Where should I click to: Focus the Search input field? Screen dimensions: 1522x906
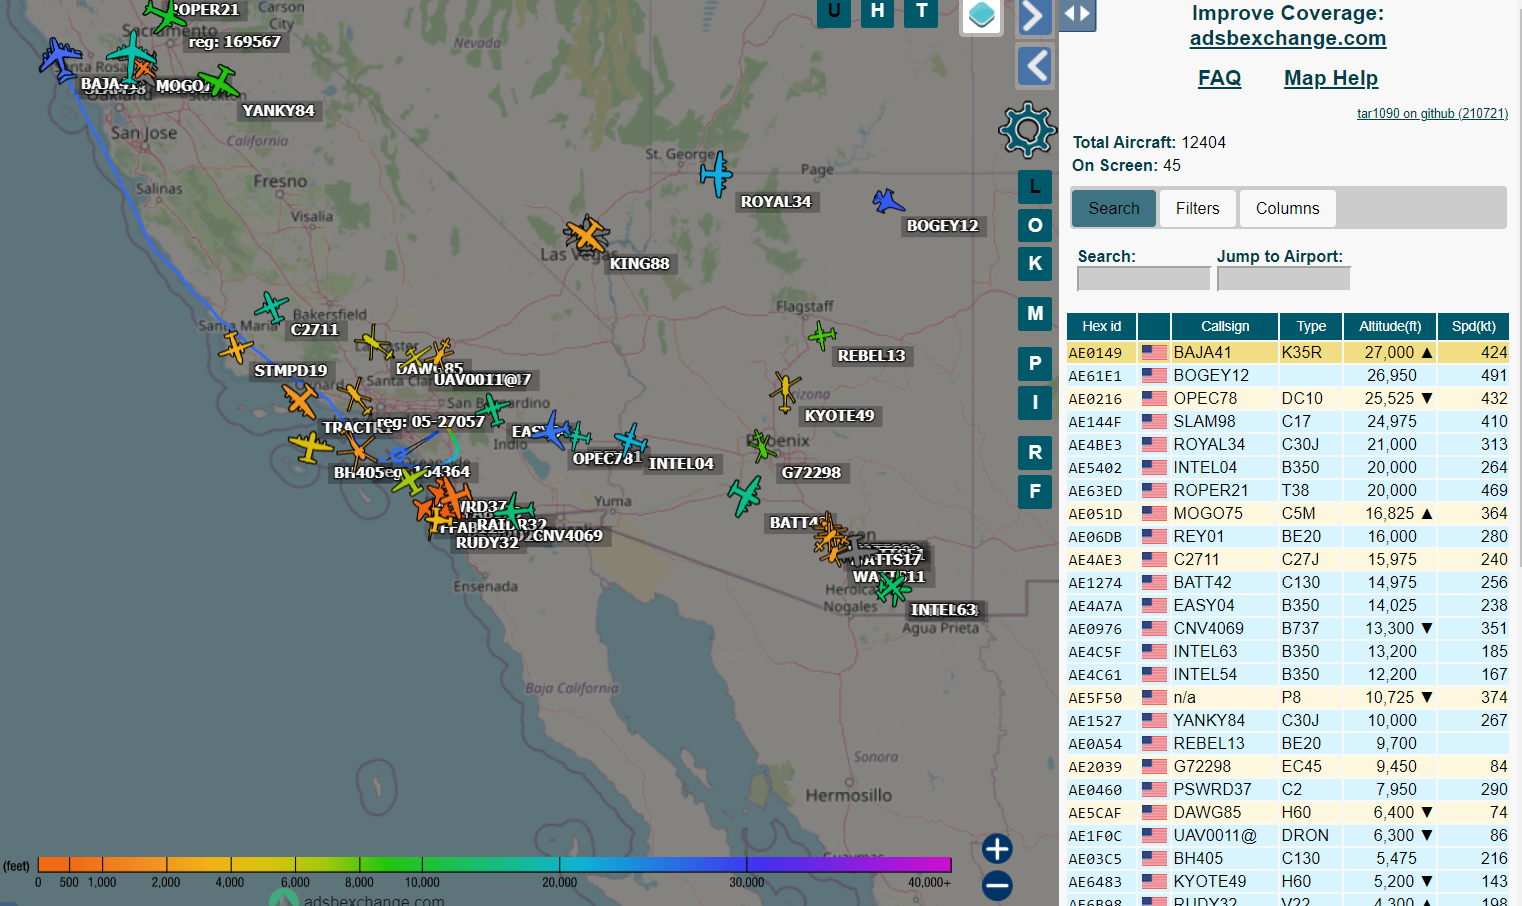1144,279
